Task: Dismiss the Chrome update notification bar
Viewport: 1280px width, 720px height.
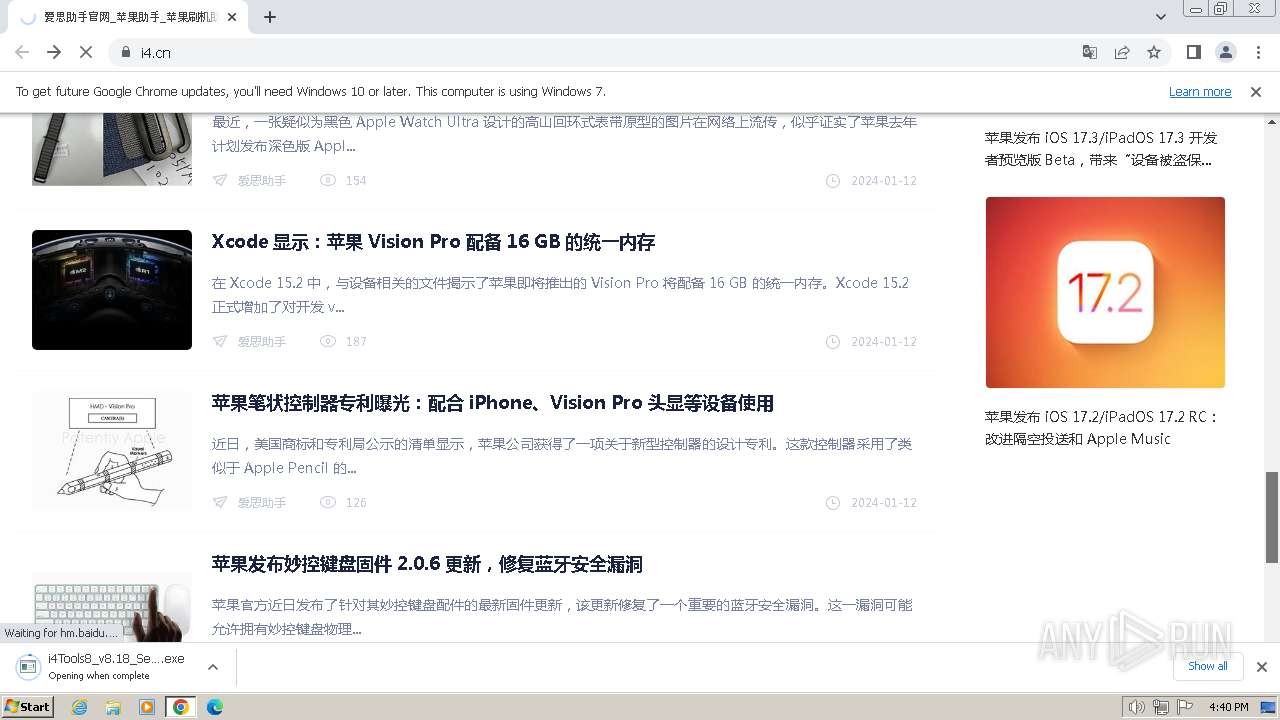Action: [x=1256, y=92]
